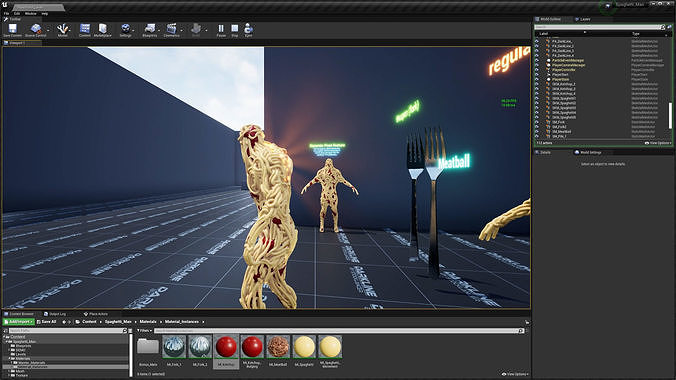676x380 pixels.
Task: Click the greyed Build toolbar icon
Action: pyautogui.click(x=196, y=29)
